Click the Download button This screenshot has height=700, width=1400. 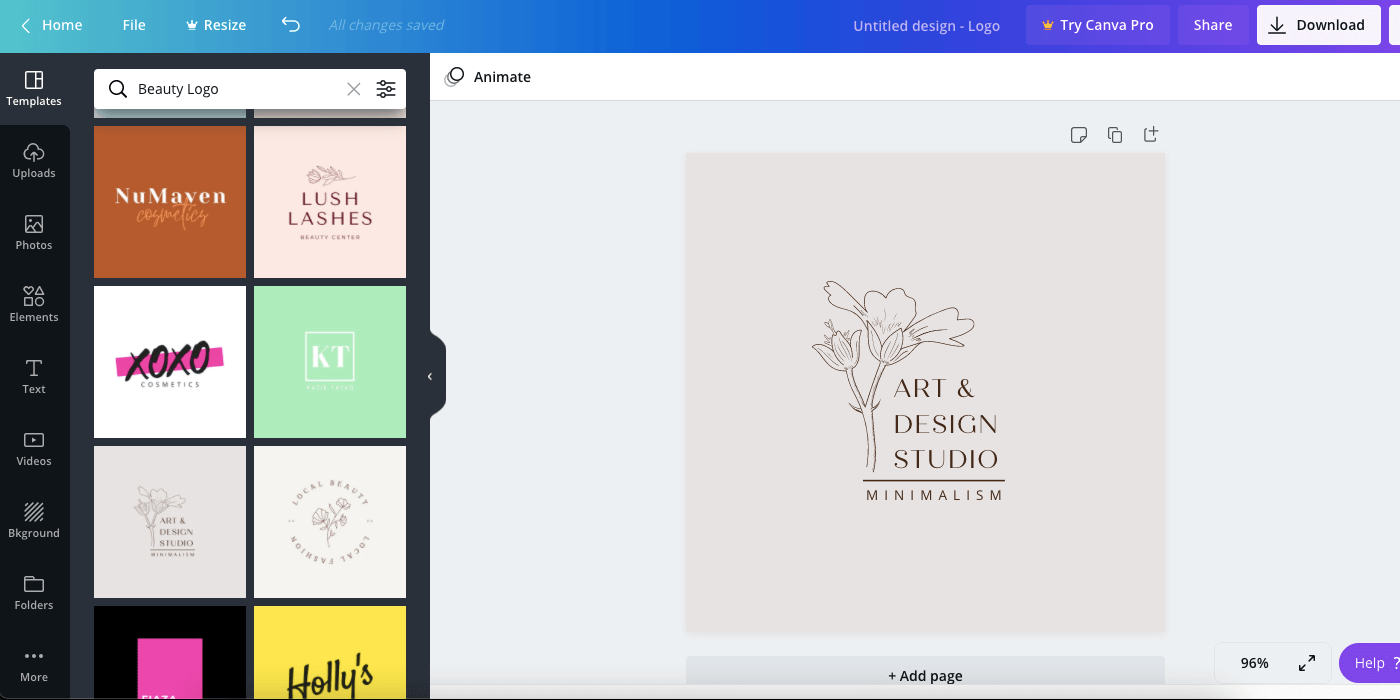pyautogui.click(x=1318, y=25)
